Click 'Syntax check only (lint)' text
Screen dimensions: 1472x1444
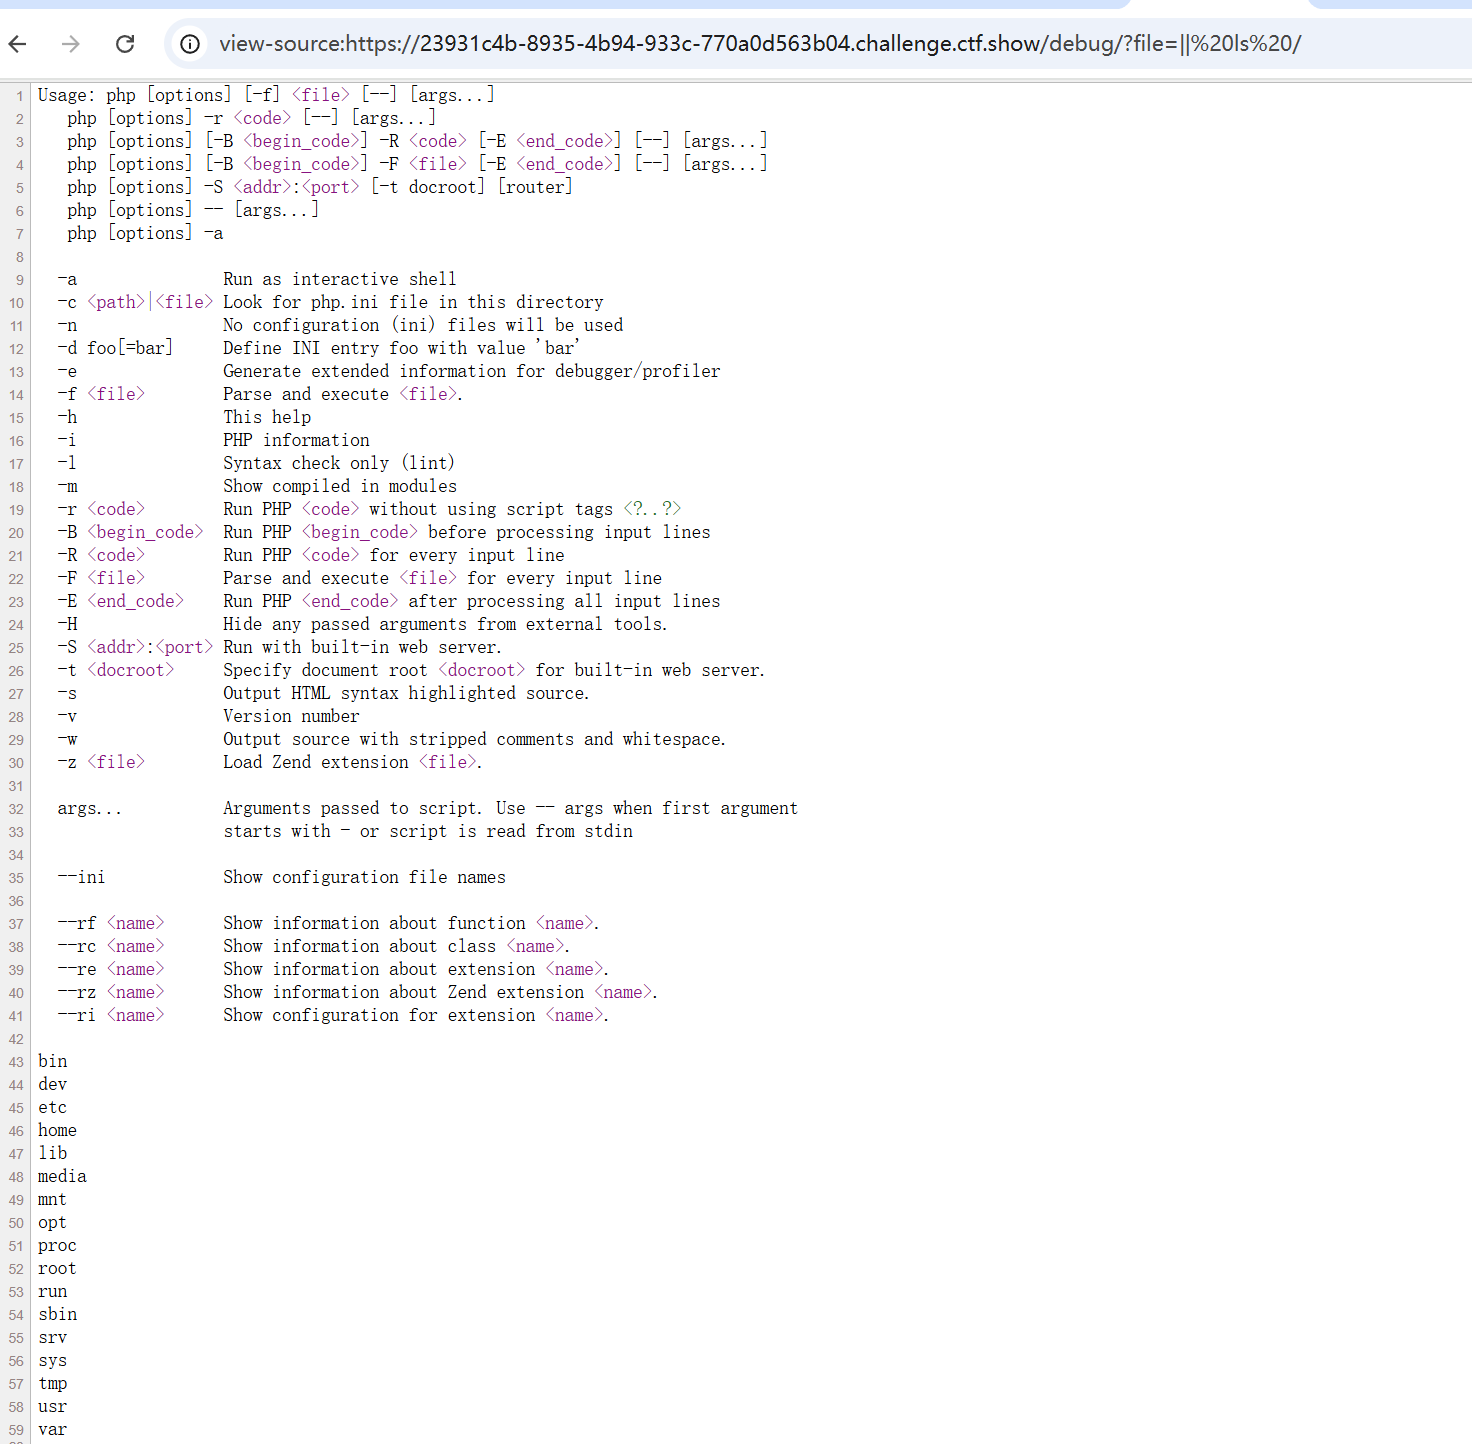click(339, 463)
